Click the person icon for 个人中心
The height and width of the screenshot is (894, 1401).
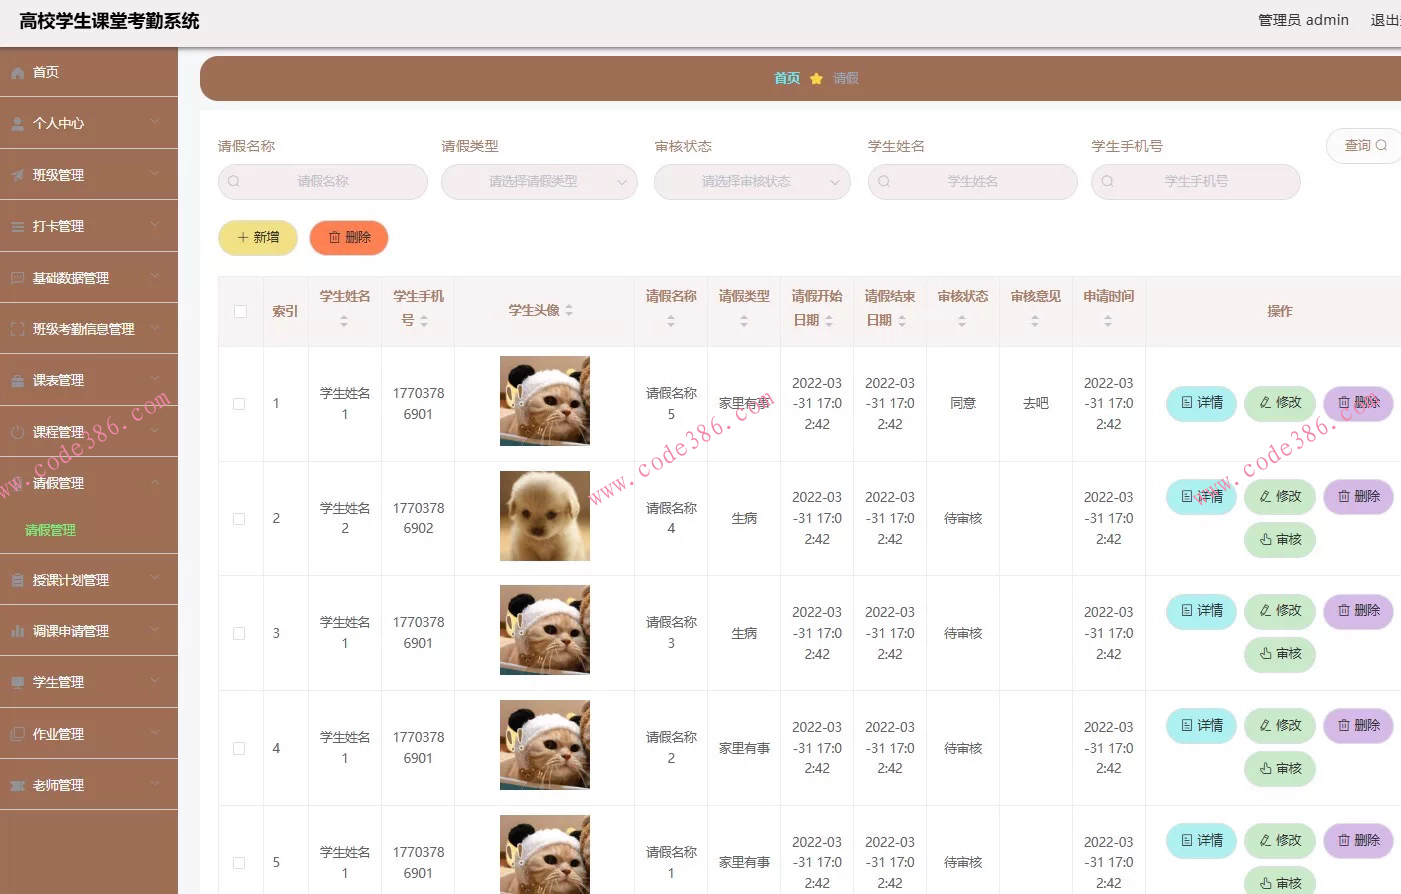pos(17,124)
